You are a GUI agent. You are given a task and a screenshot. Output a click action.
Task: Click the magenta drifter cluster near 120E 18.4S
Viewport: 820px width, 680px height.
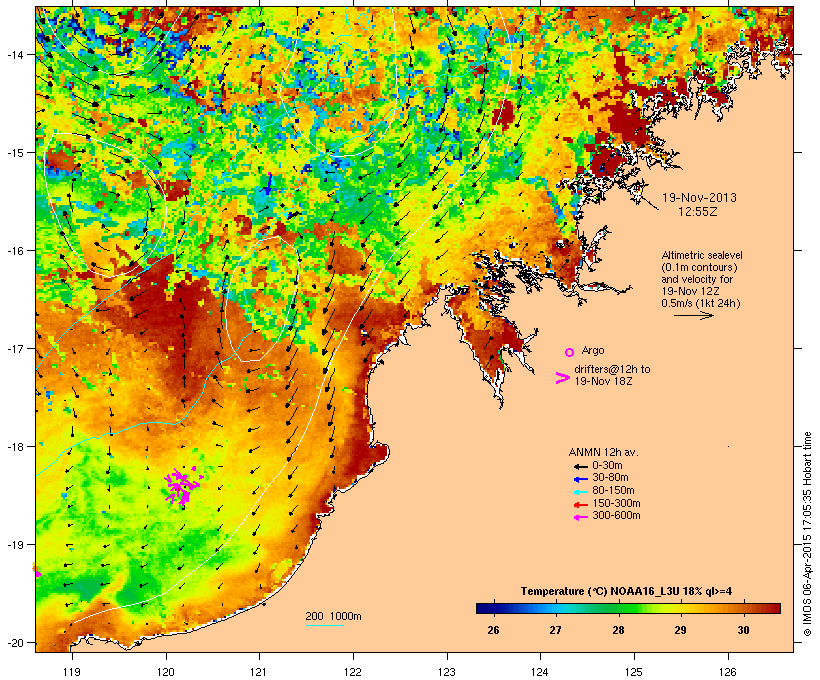pos(183,486)
